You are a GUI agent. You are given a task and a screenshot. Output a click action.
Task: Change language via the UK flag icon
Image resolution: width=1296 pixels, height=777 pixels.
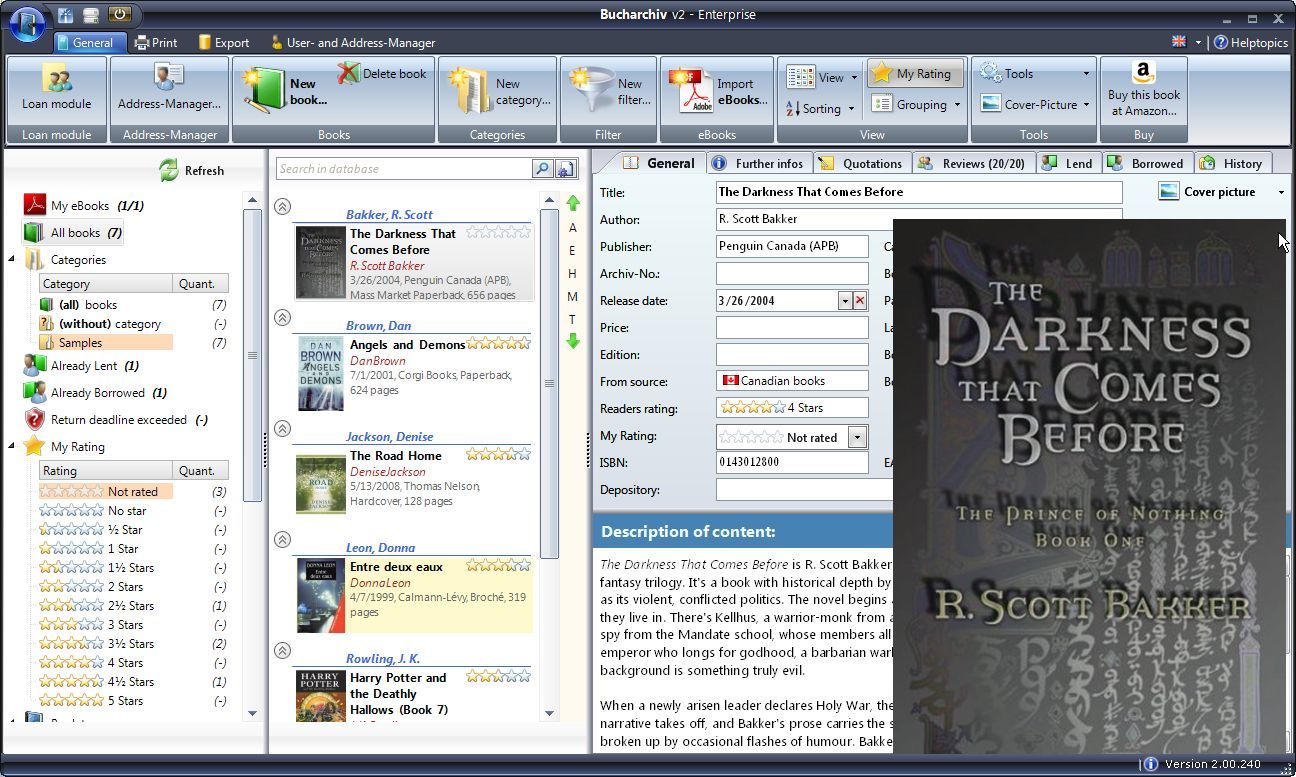click(1179, 42)
